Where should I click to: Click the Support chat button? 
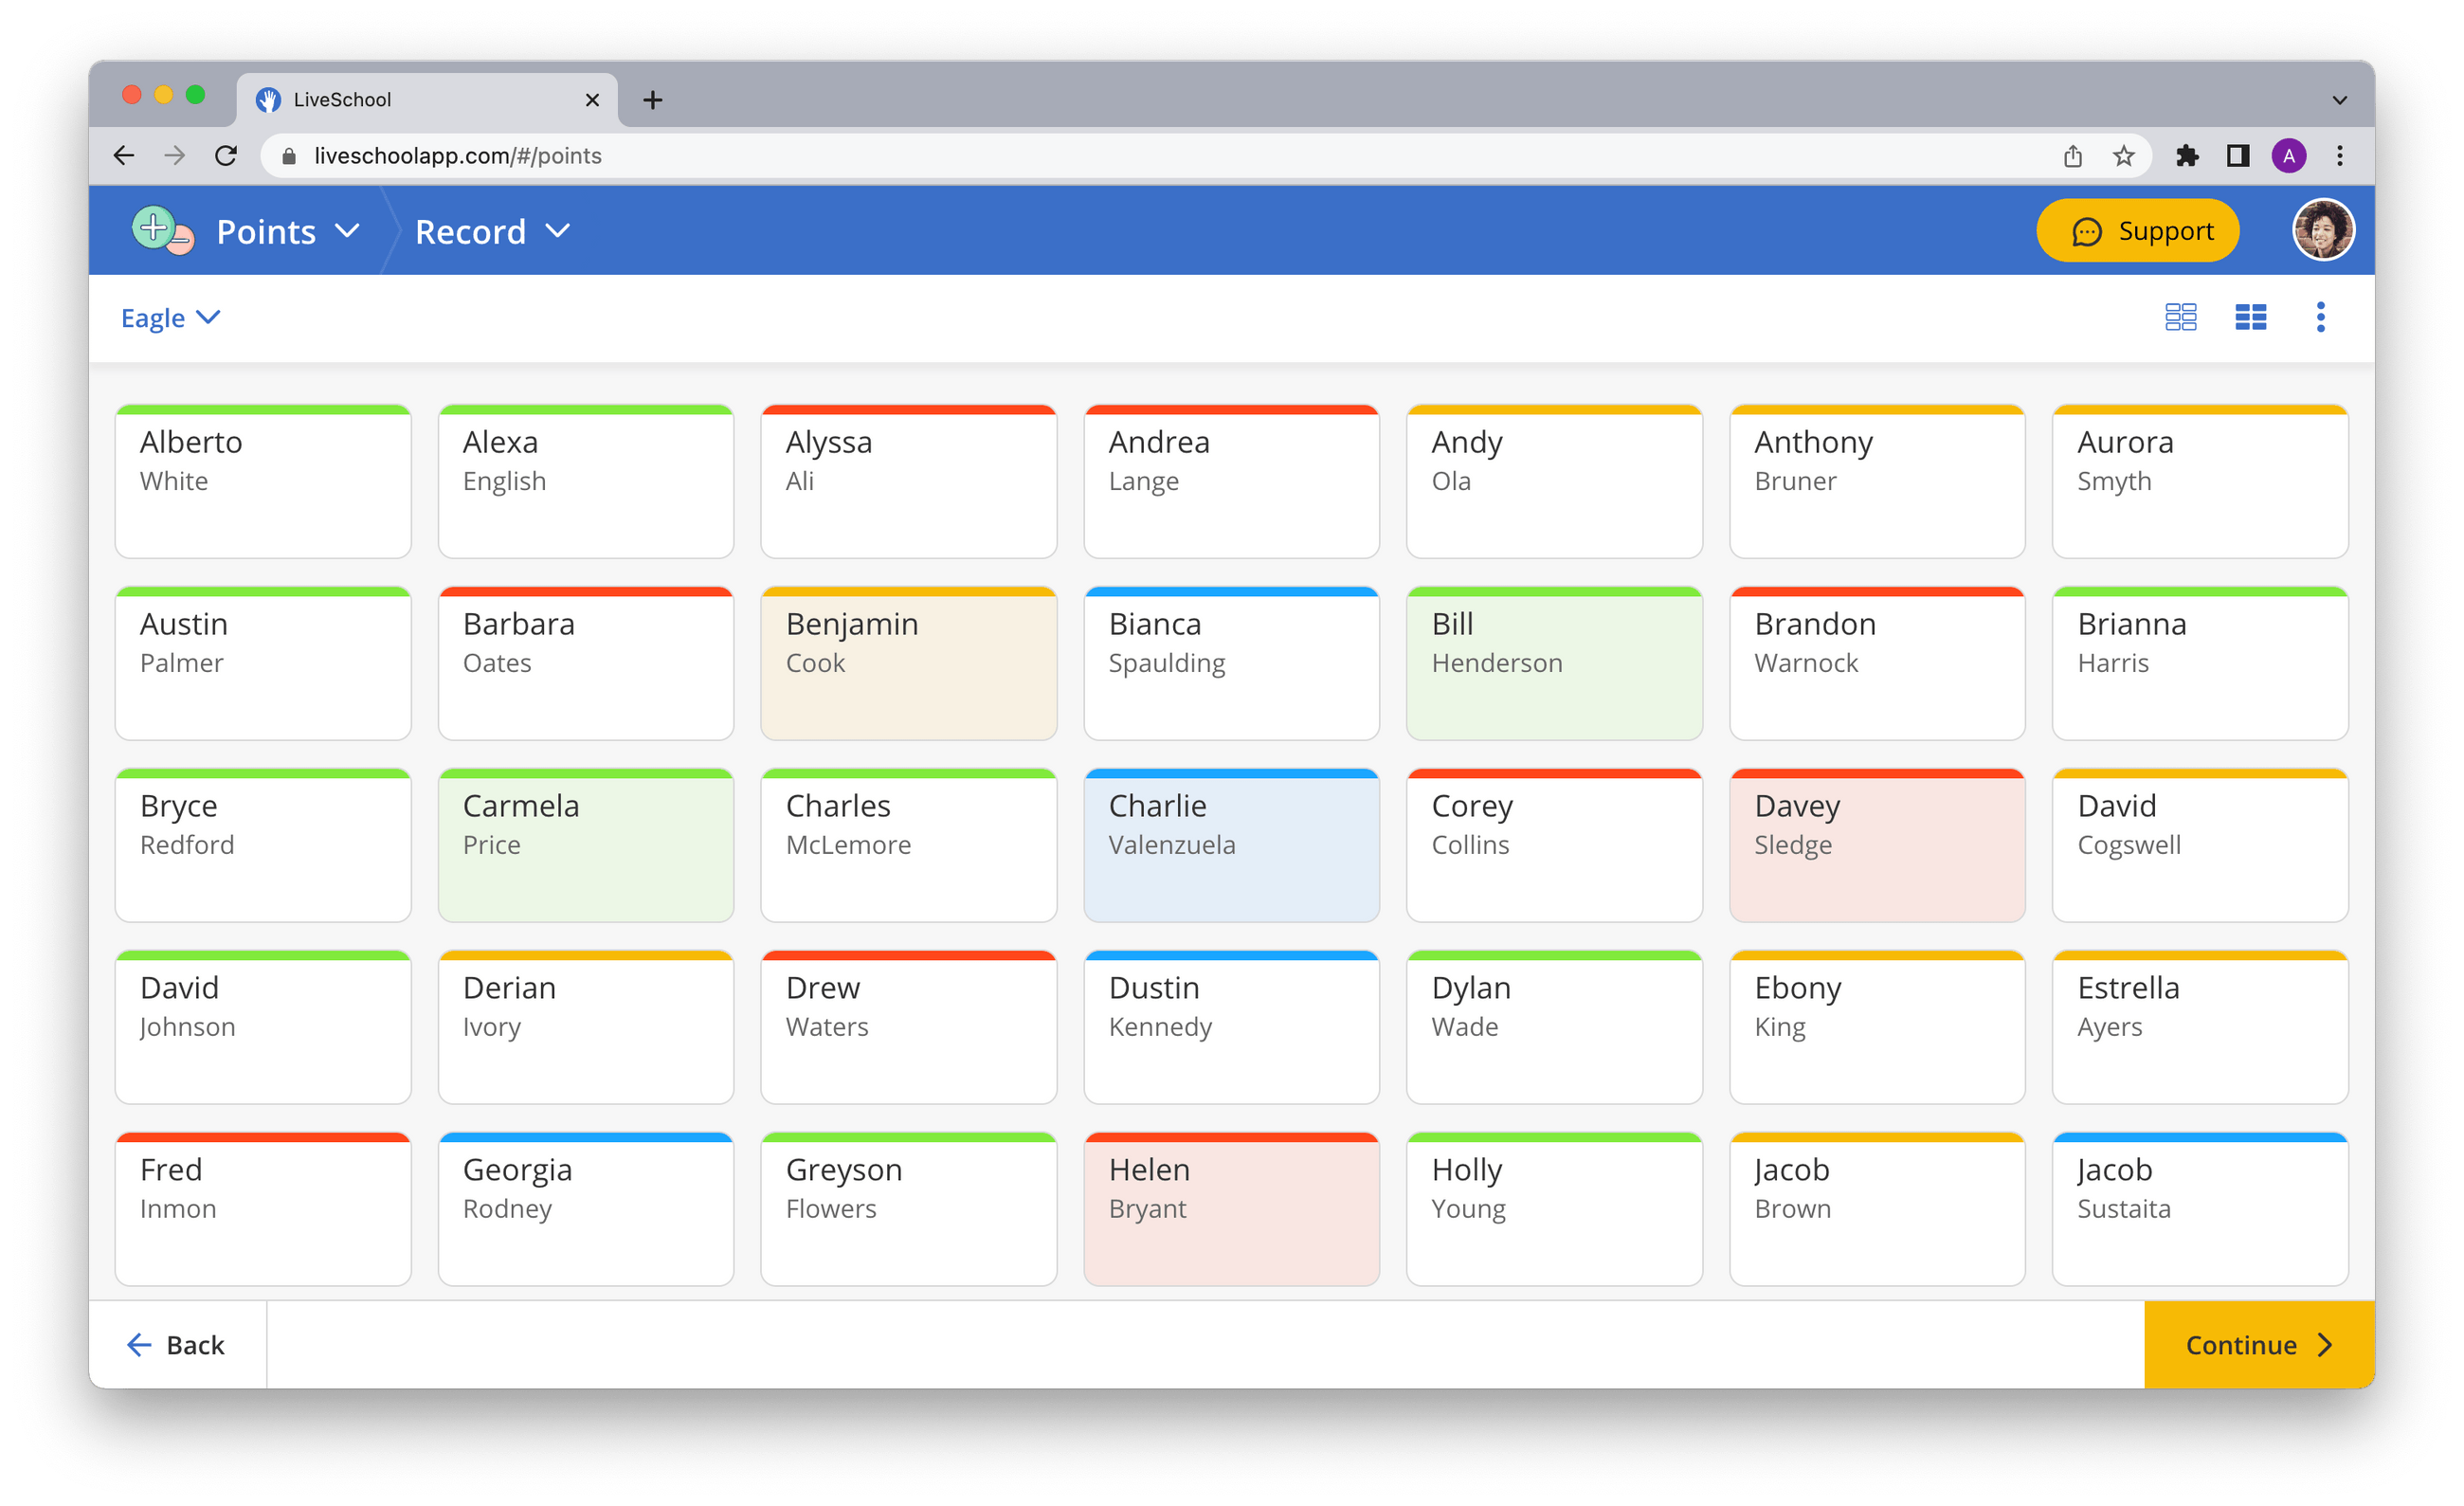tap(2137, 231)
